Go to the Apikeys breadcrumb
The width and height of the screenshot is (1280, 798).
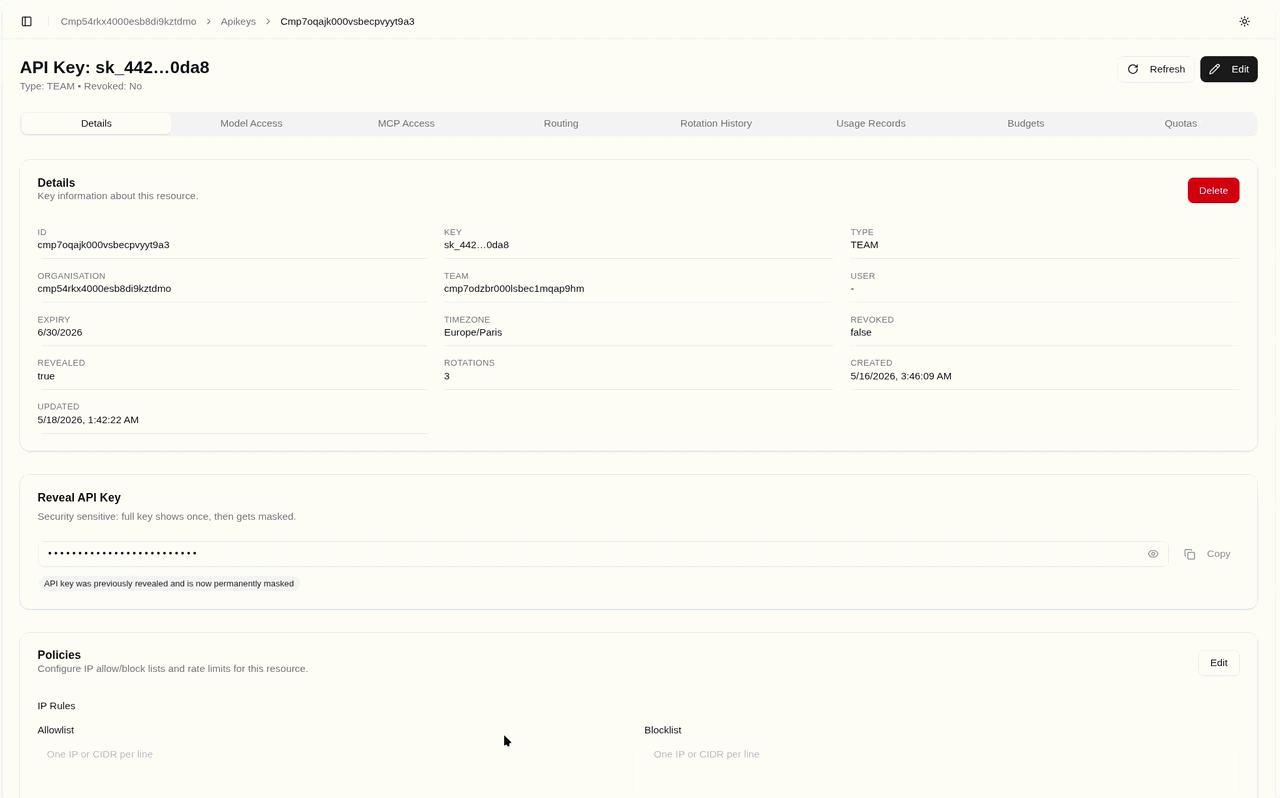pos(238,21)
